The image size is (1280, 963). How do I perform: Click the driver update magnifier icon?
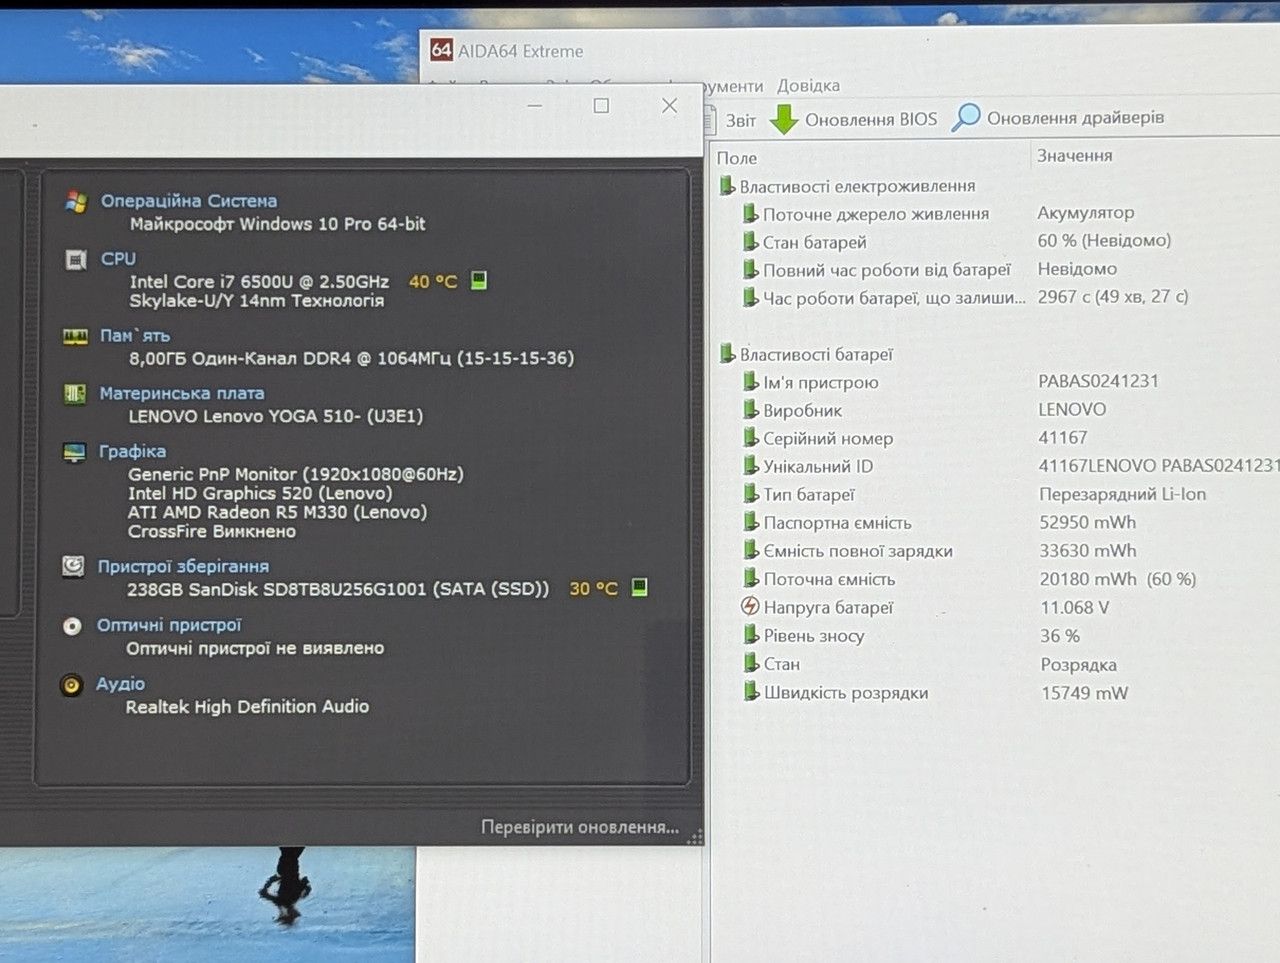tap(966, 117)
